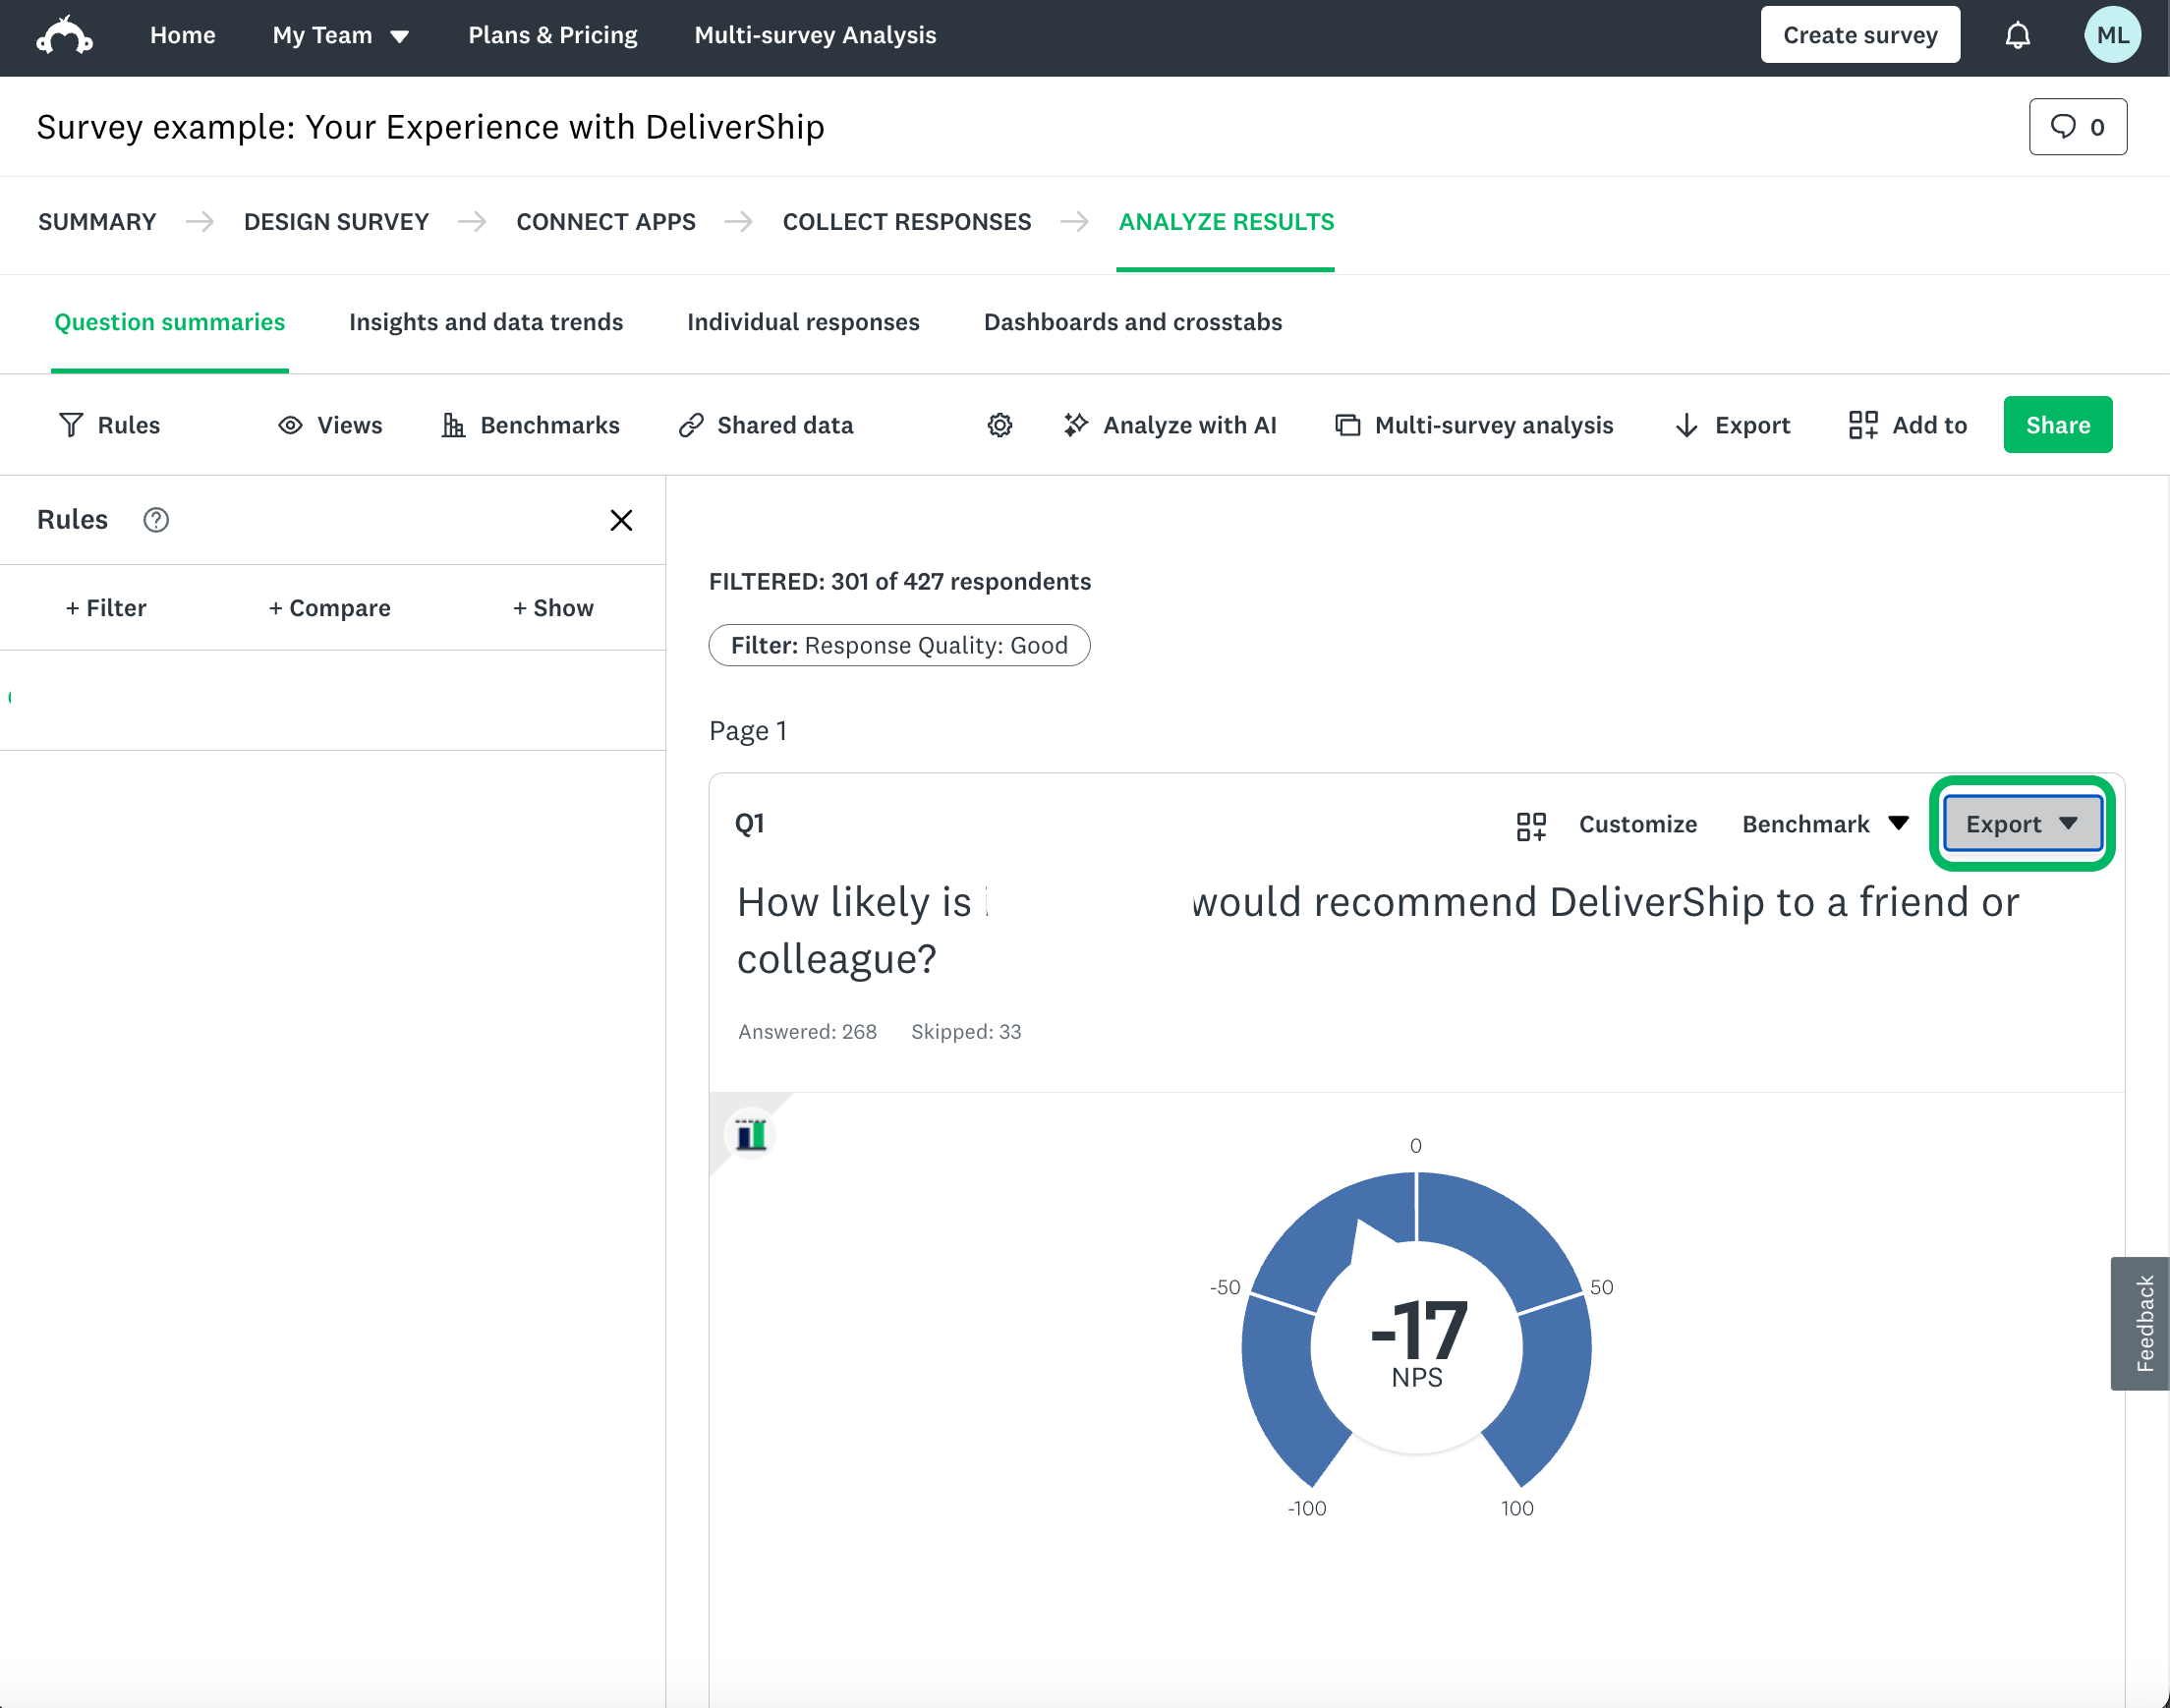The image size is (2170, 1708).
Task: Open Analyze with AI sparkle tool
Action: coord(1170,425)
